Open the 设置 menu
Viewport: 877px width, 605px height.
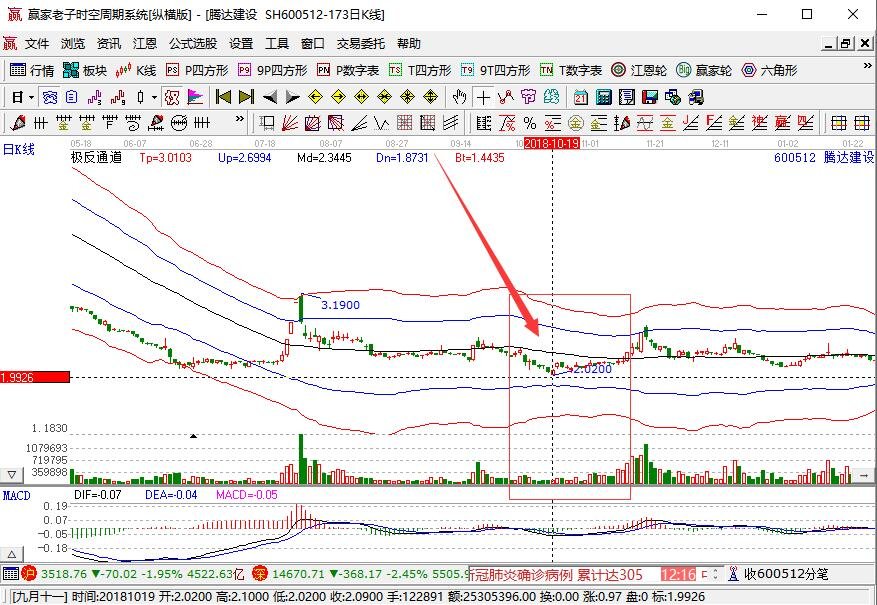click(x=241, y=44)
